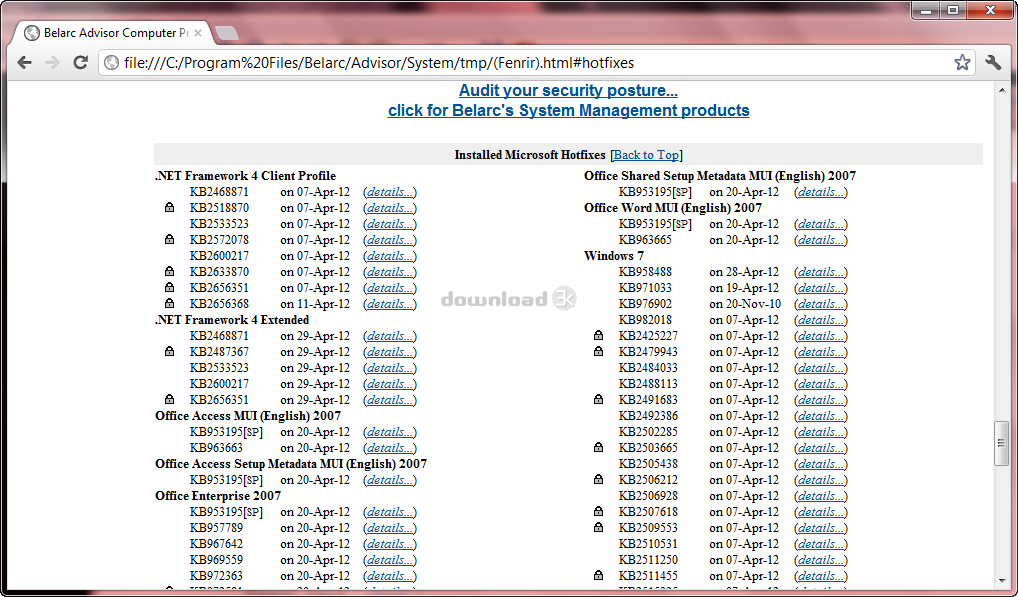Open details link for KB2600217 on 07-Apr-12
This screenshot has width=1018, height=597.
[390, 256]
